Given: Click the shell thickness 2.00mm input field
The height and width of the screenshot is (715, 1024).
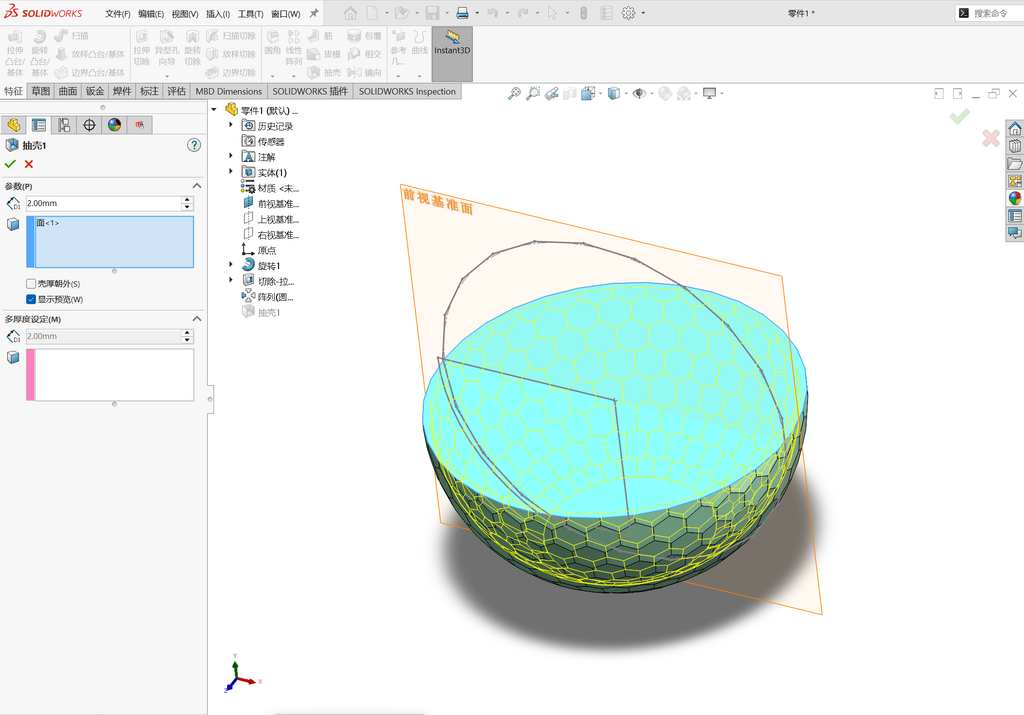Looking at the screenshot, I should click(103, 203).
